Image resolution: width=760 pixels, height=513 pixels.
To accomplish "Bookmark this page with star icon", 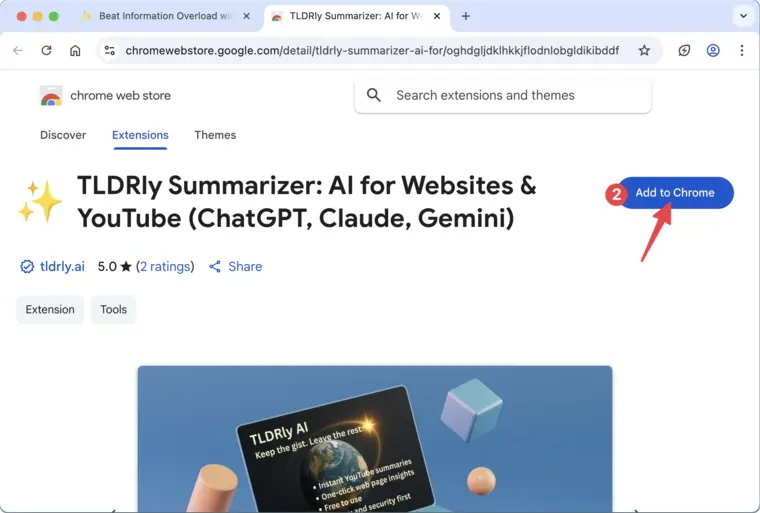I will [x=644, y=50].
